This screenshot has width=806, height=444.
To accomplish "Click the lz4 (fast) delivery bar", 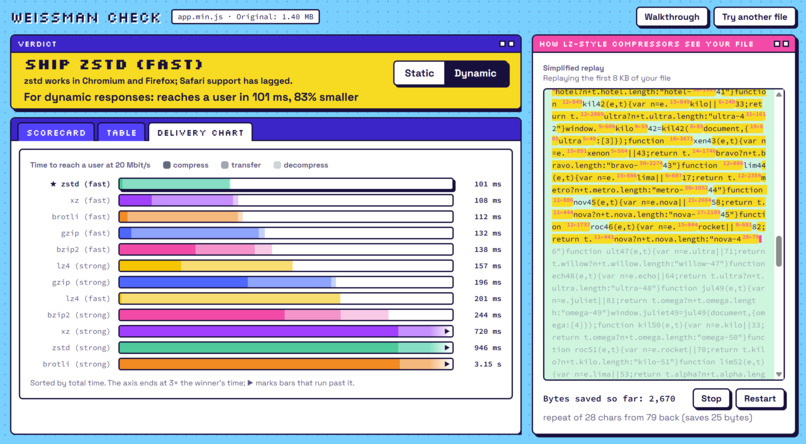I will pyautogui.click(x=286, y=299).
